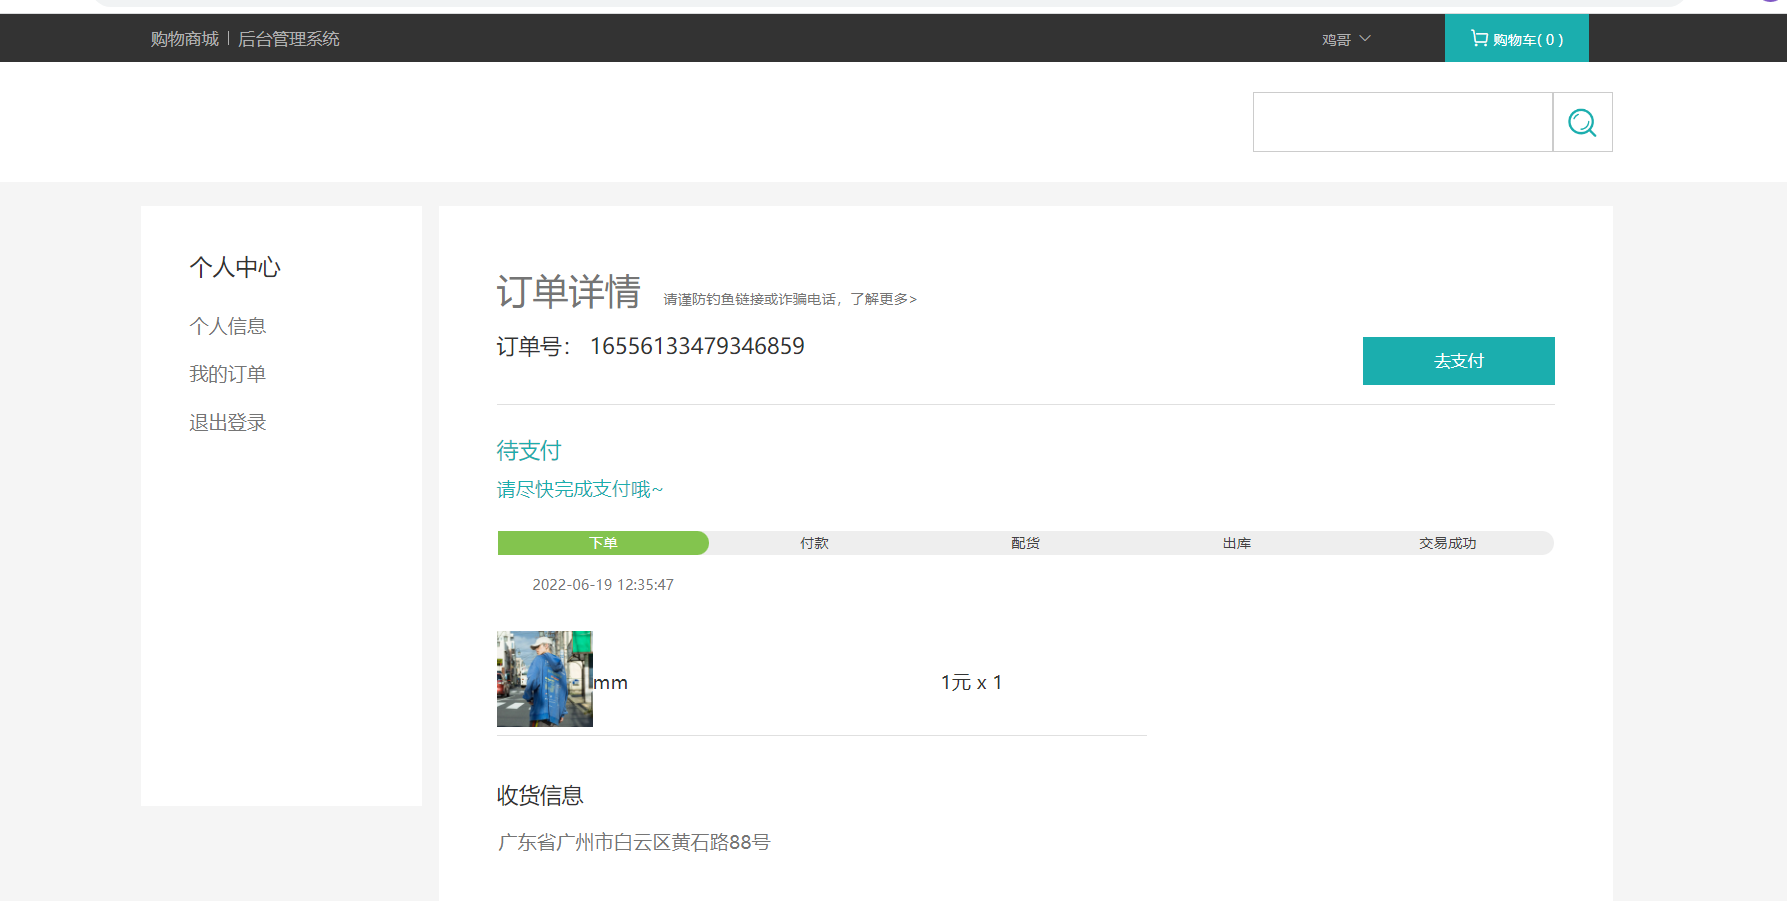Click the price text 1元 x 1
The width and height of the screenshot is (1787, 901).
pos(971,683)
